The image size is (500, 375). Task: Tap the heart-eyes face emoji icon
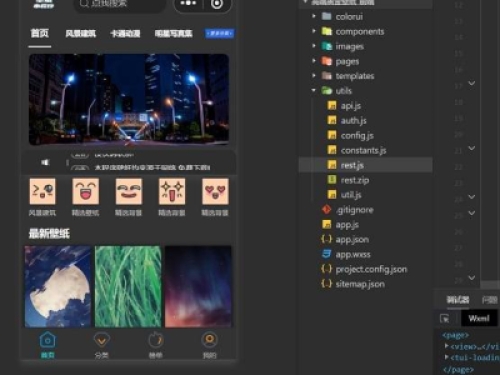tap(215, 191)
